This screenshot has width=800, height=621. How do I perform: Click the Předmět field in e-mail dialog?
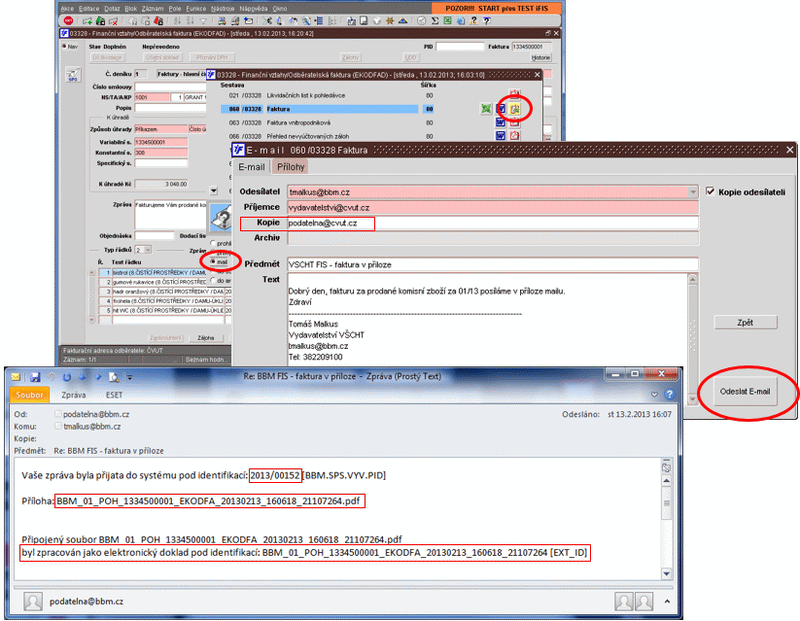pos(492,264)
